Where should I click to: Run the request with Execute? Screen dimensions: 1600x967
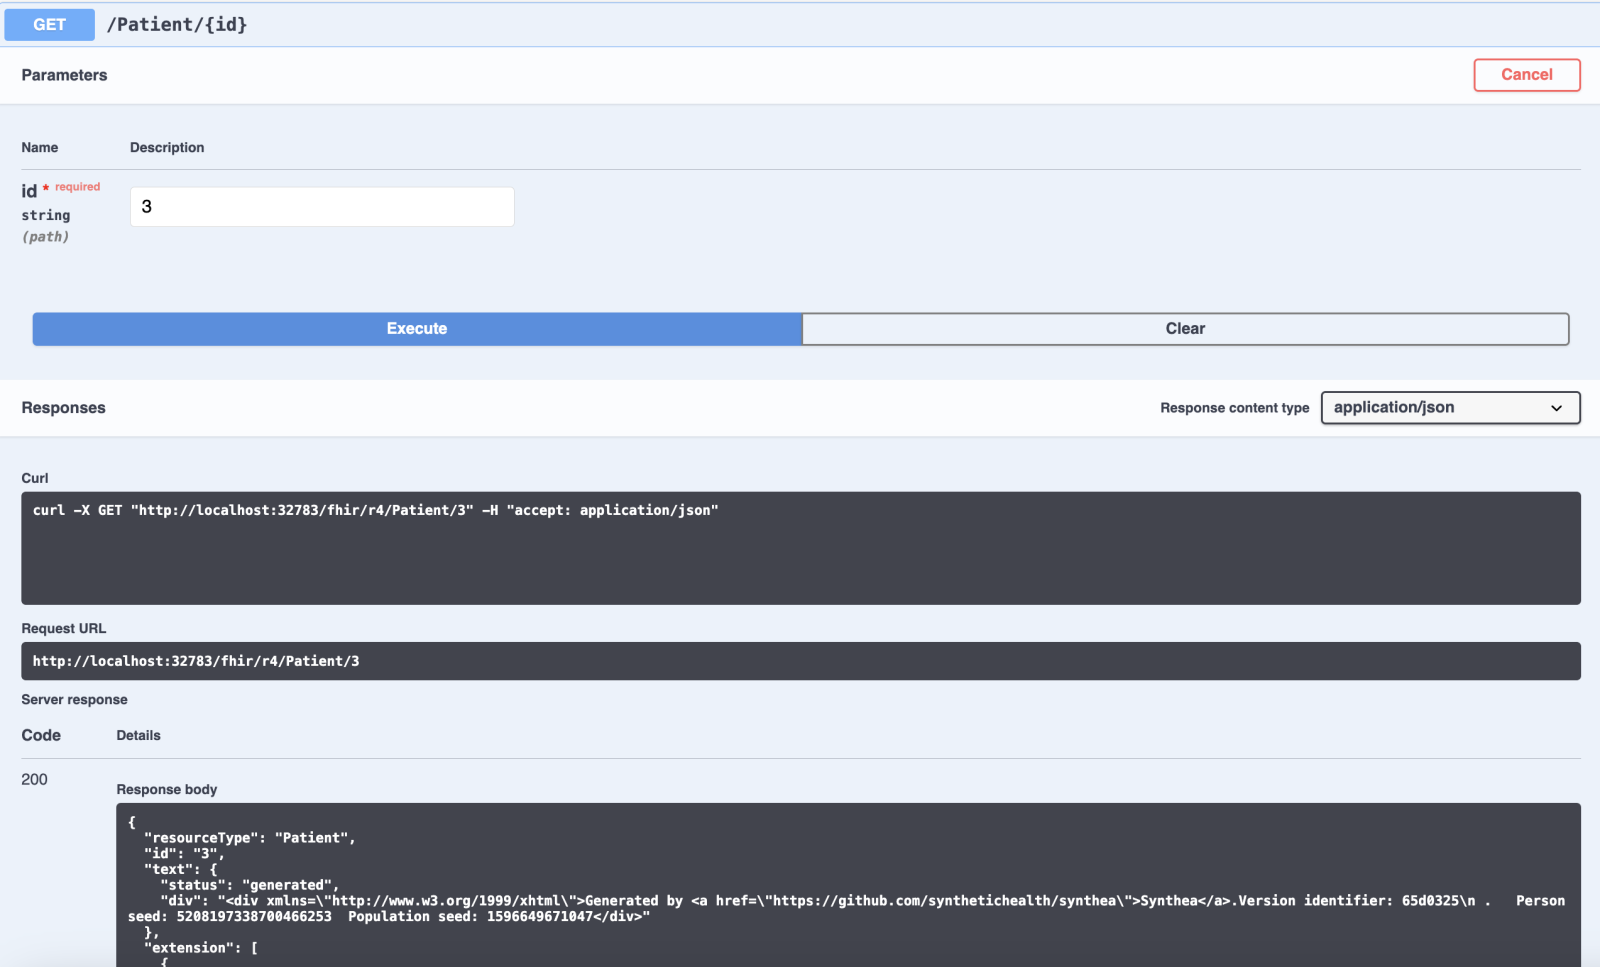pos(417,329)
